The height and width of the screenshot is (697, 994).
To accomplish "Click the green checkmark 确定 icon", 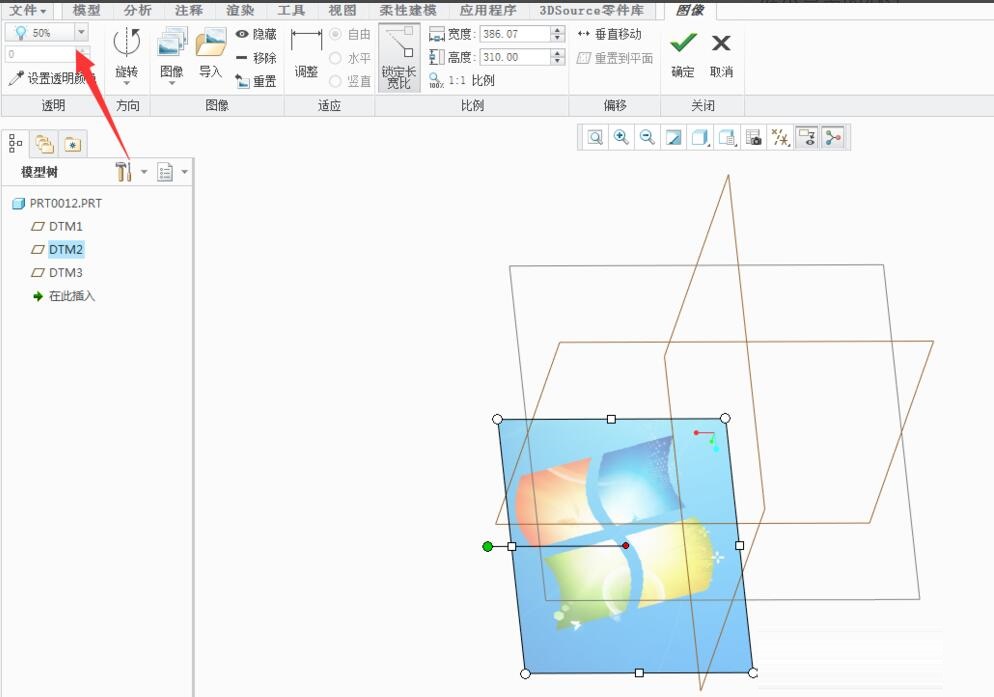I will tap(683, 44).
